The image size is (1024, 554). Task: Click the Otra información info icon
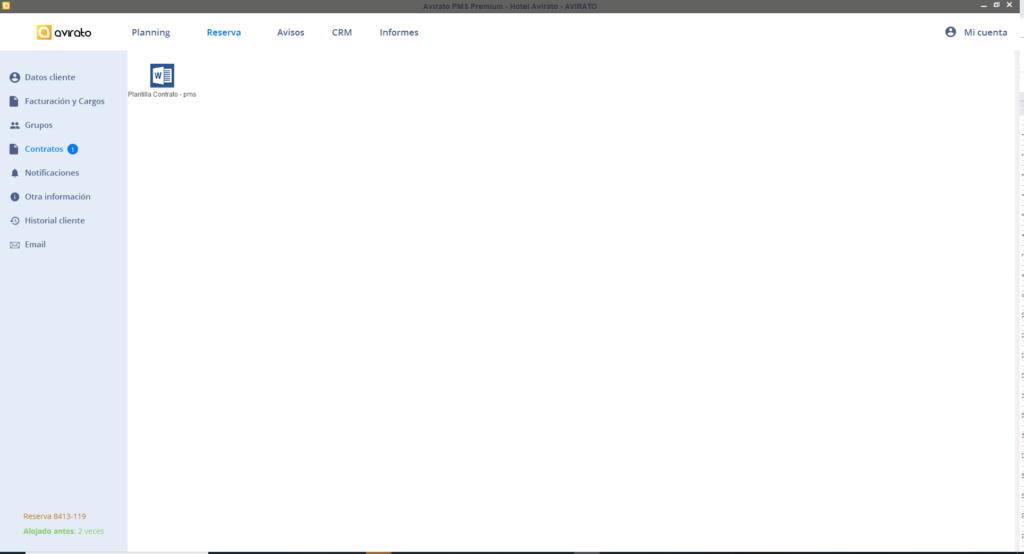14,197
